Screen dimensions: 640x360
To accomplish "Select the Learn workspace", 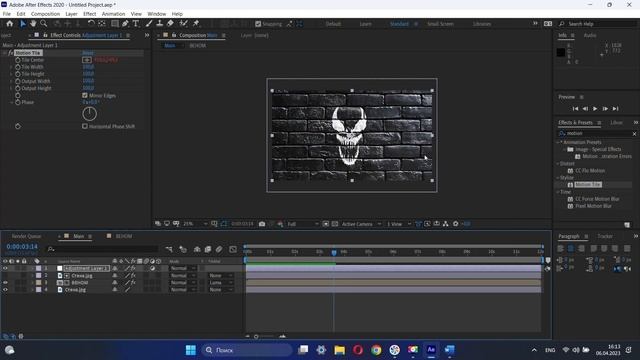I will coord(365,24).
